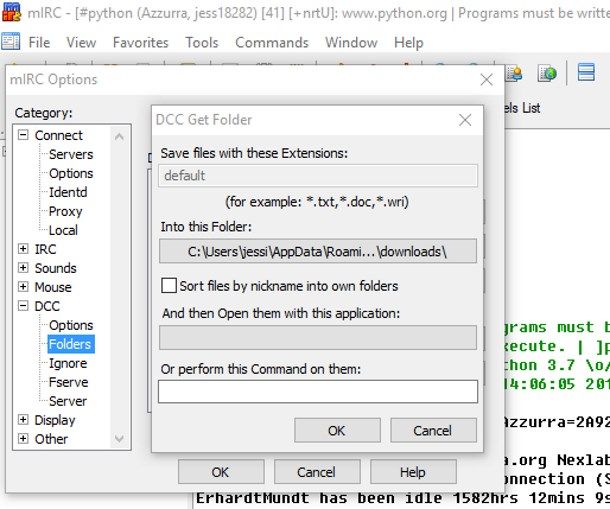Screen dimensions: 610x509
Task: Collapse the DCC category
Action: 23,306
